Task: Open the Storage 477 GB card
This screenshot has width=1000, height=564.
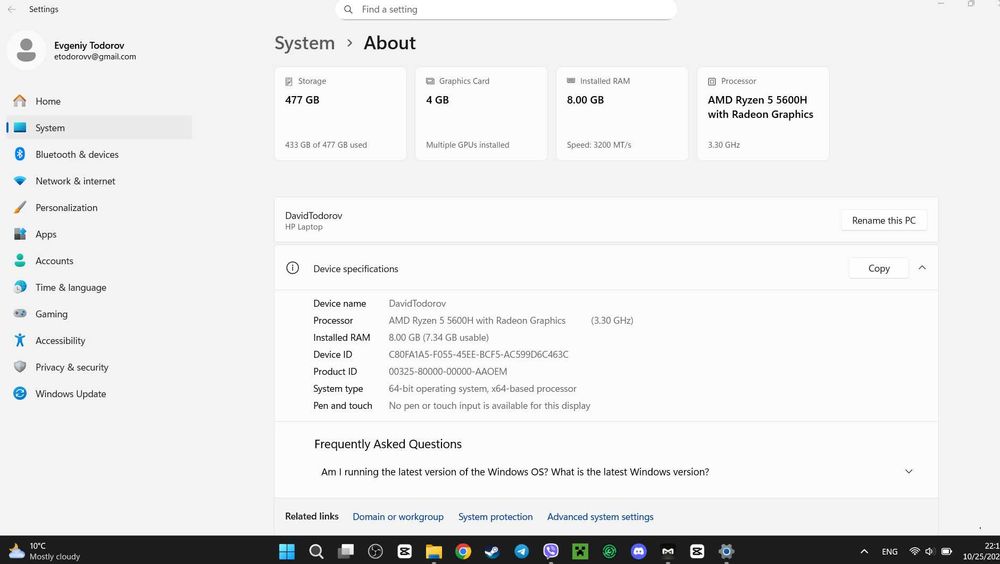Action: click(340, 114)
